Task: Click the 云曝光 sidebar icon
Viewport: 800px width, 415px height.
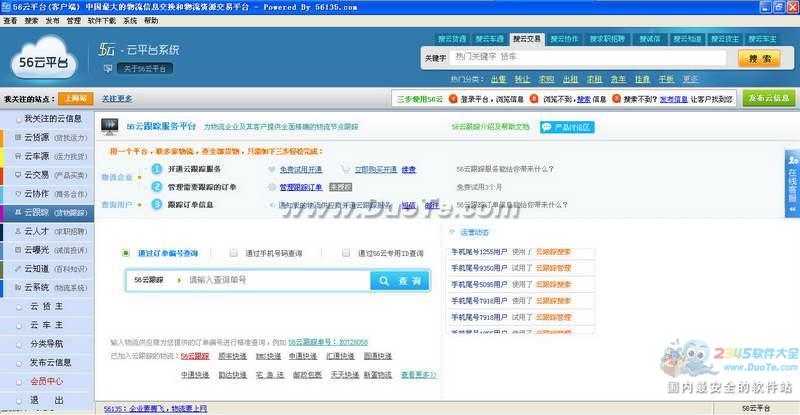Action: [18, 250]
